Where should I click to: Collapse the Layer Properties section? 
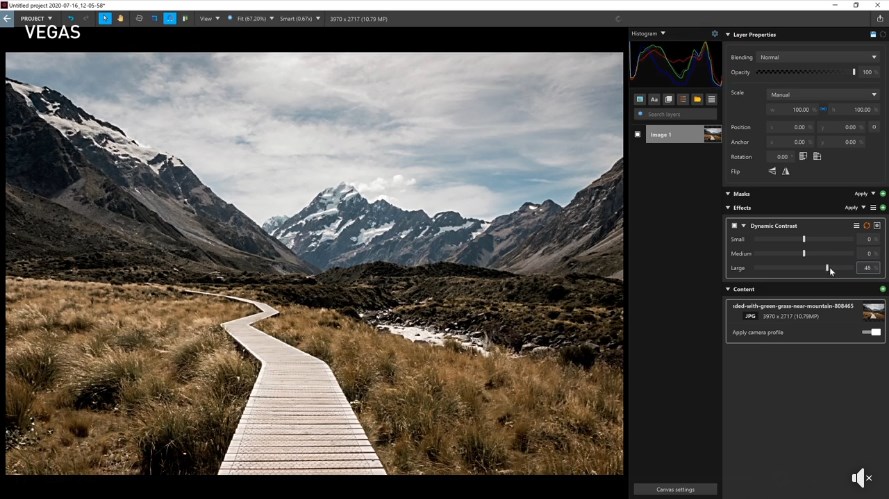click(728, 35)
